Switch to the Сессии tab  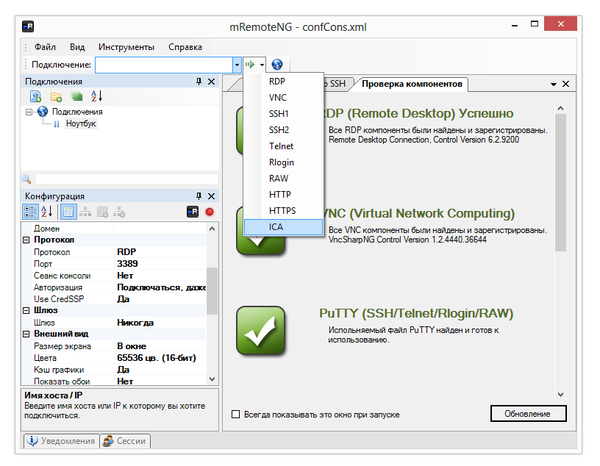coord(125,441)
